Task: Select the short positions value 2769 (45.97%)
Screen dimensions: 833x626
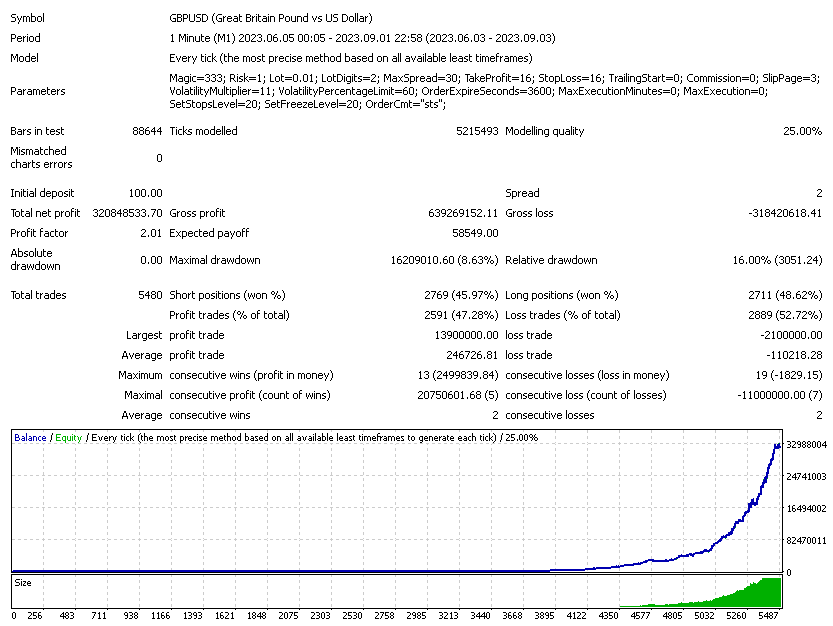Action: (x=461, y=295)
